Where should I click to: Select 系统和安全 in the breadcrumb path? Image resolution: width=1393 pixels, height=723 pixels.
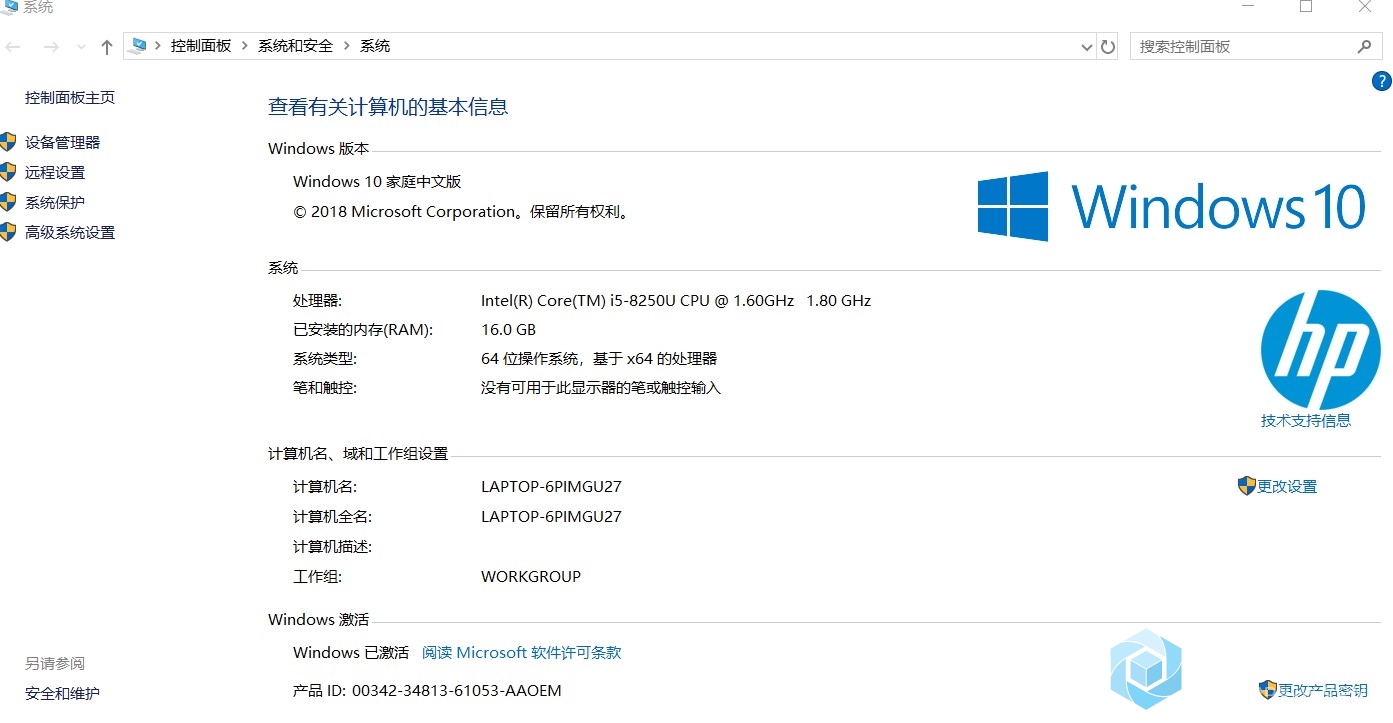tap(295, 46)
